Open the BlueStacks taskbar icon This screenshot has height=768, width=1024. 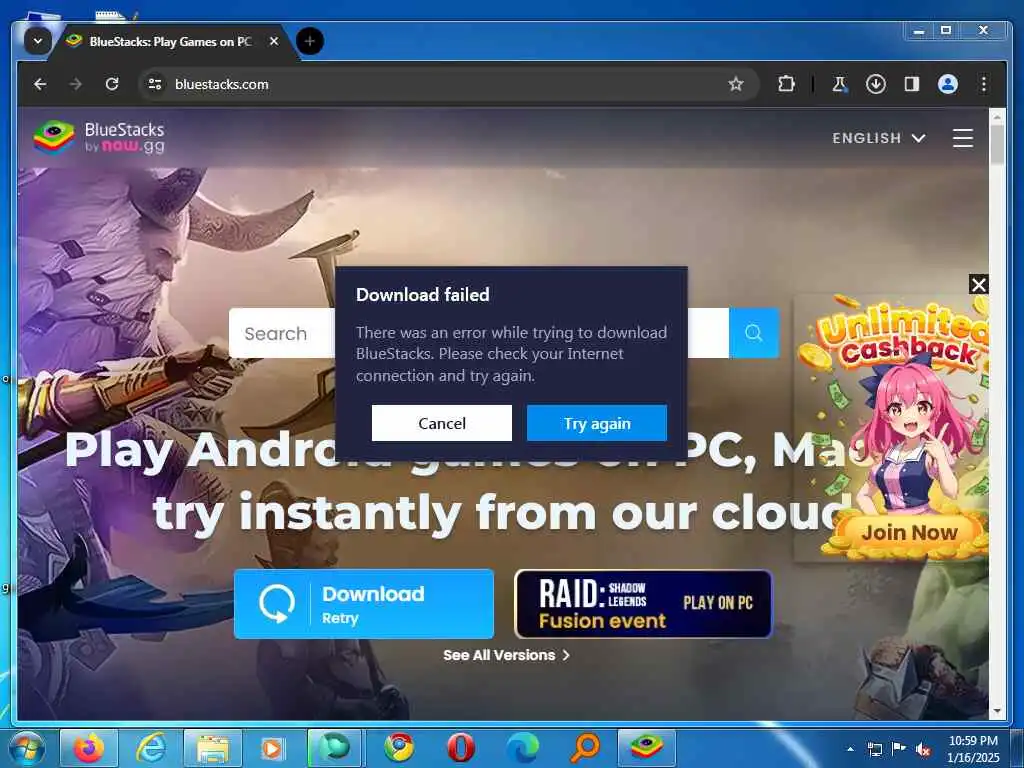(x=647, y=748)
